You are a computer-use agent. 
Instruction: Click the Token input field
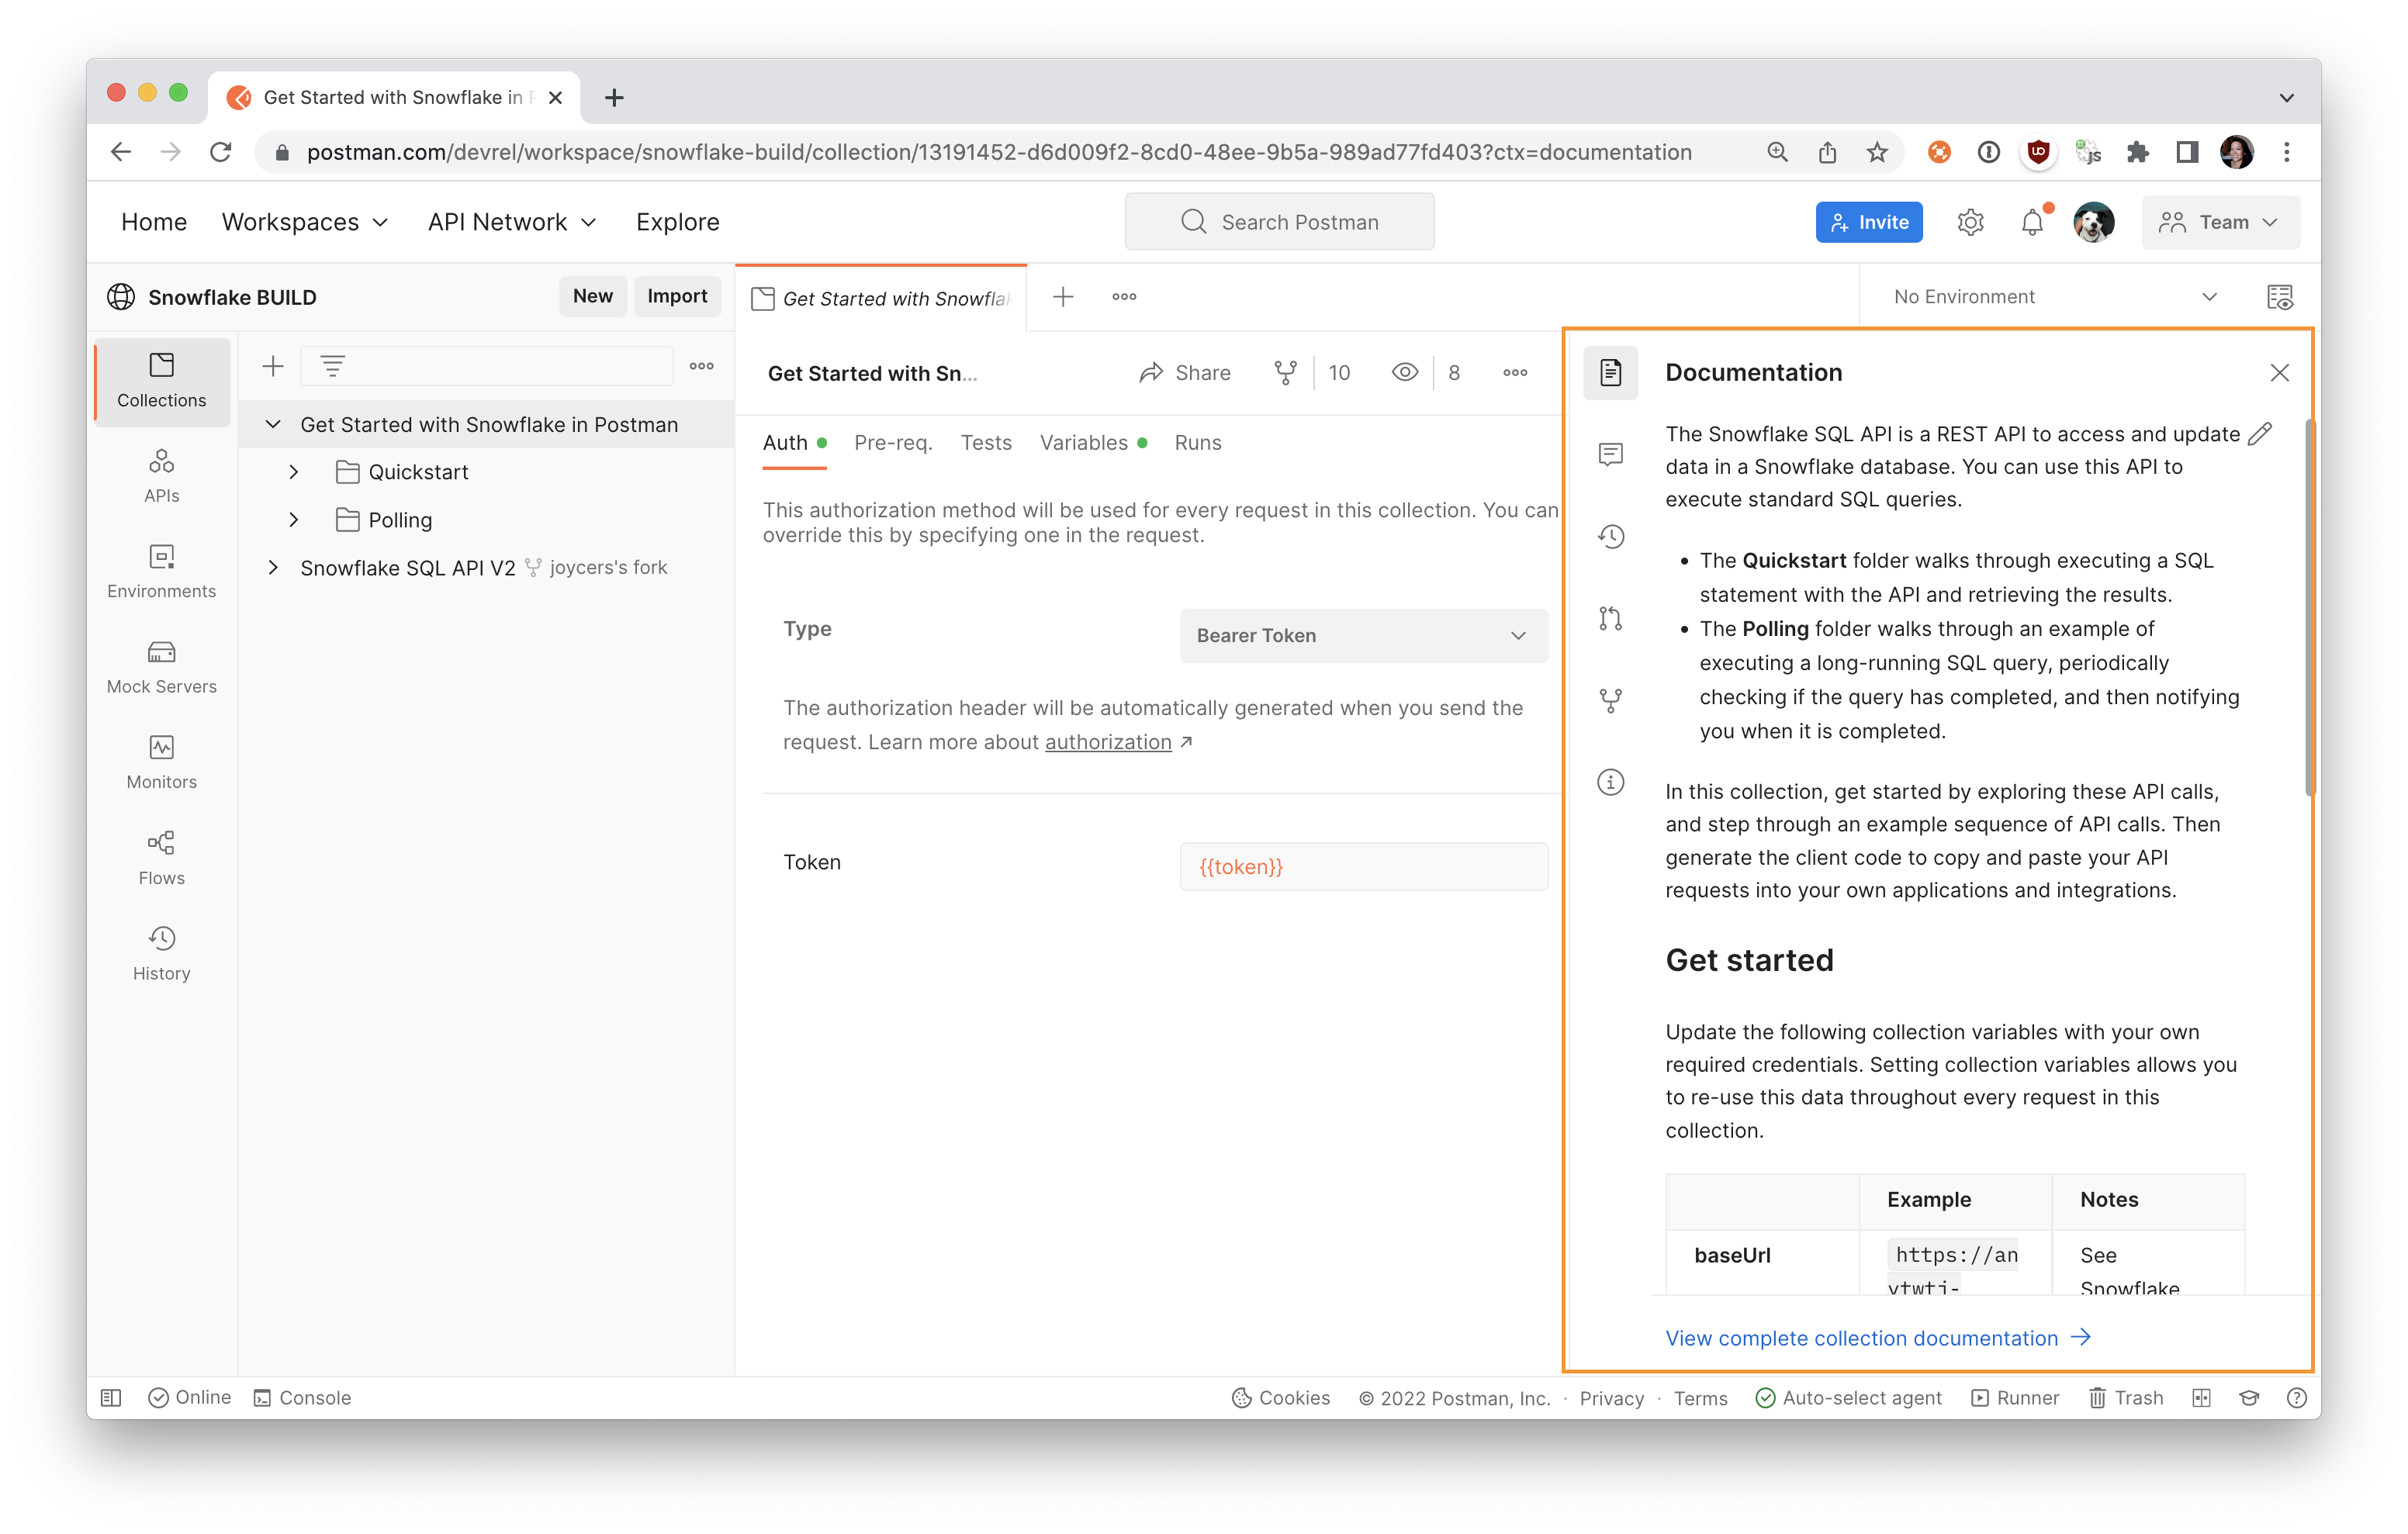coord(1363,866)
